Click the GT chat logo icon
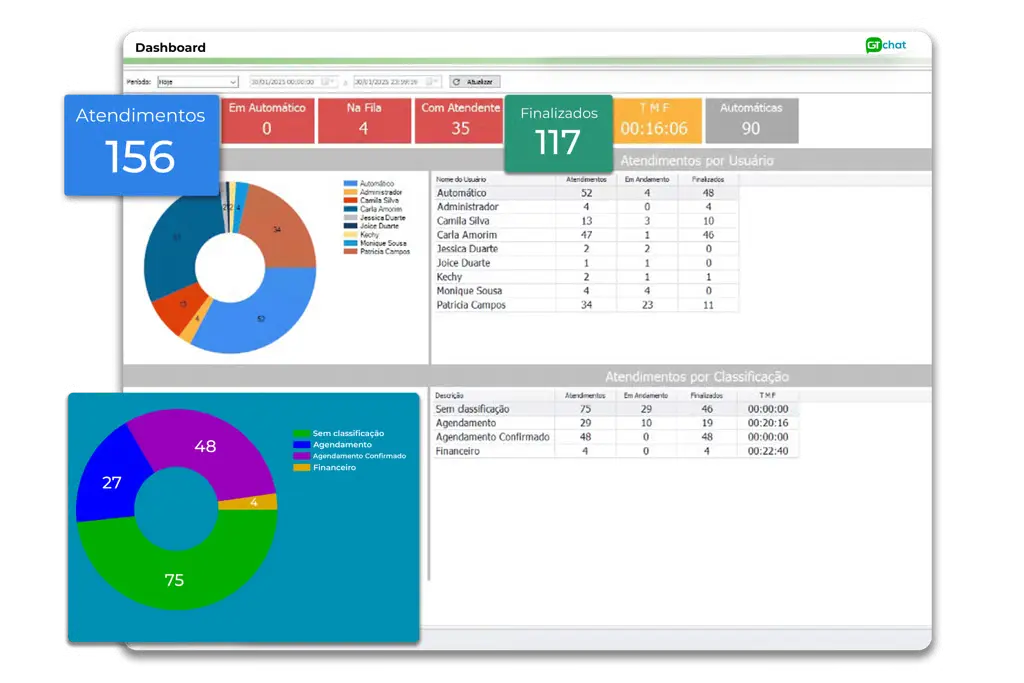This screenshot has width=1024, height=683. point(873,45)
